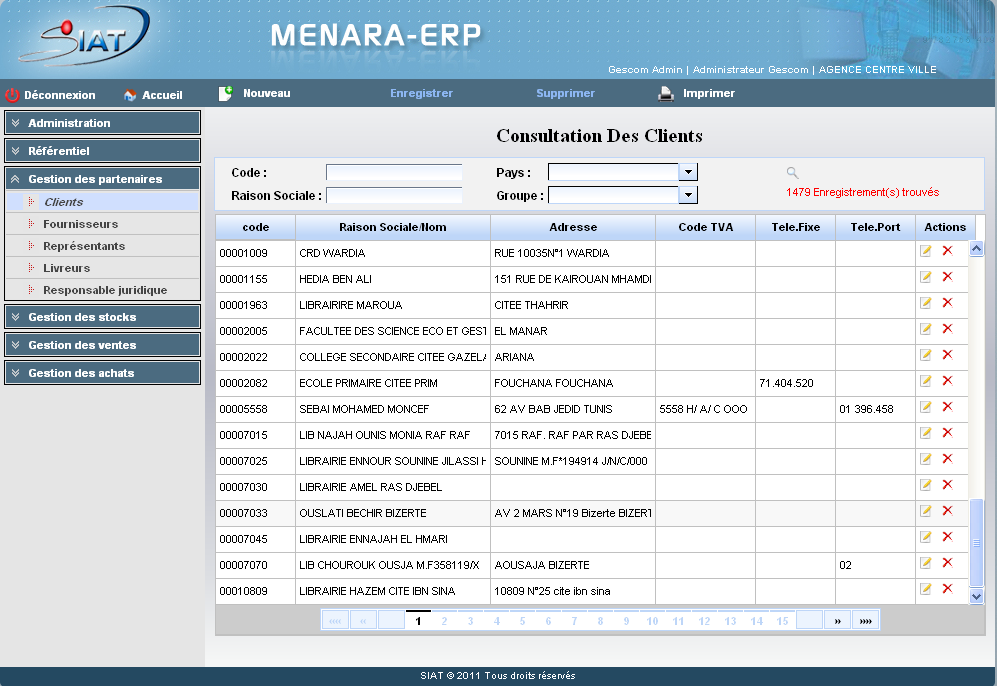Click the Déconnexion power icon
The height and width of the screenshot is (686, 997).
pyautogui.click(x=12, y=95)
